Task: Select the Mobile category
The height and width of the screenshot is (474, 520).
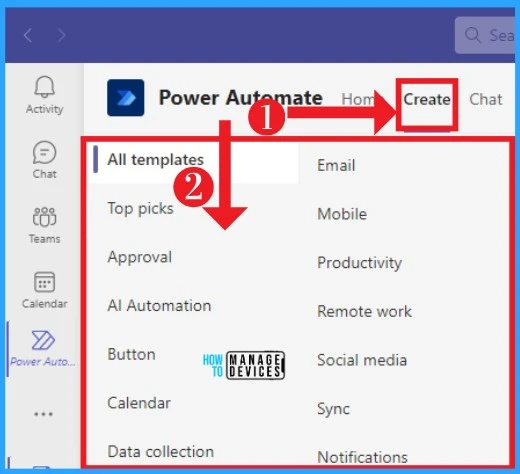Action: 342,214
